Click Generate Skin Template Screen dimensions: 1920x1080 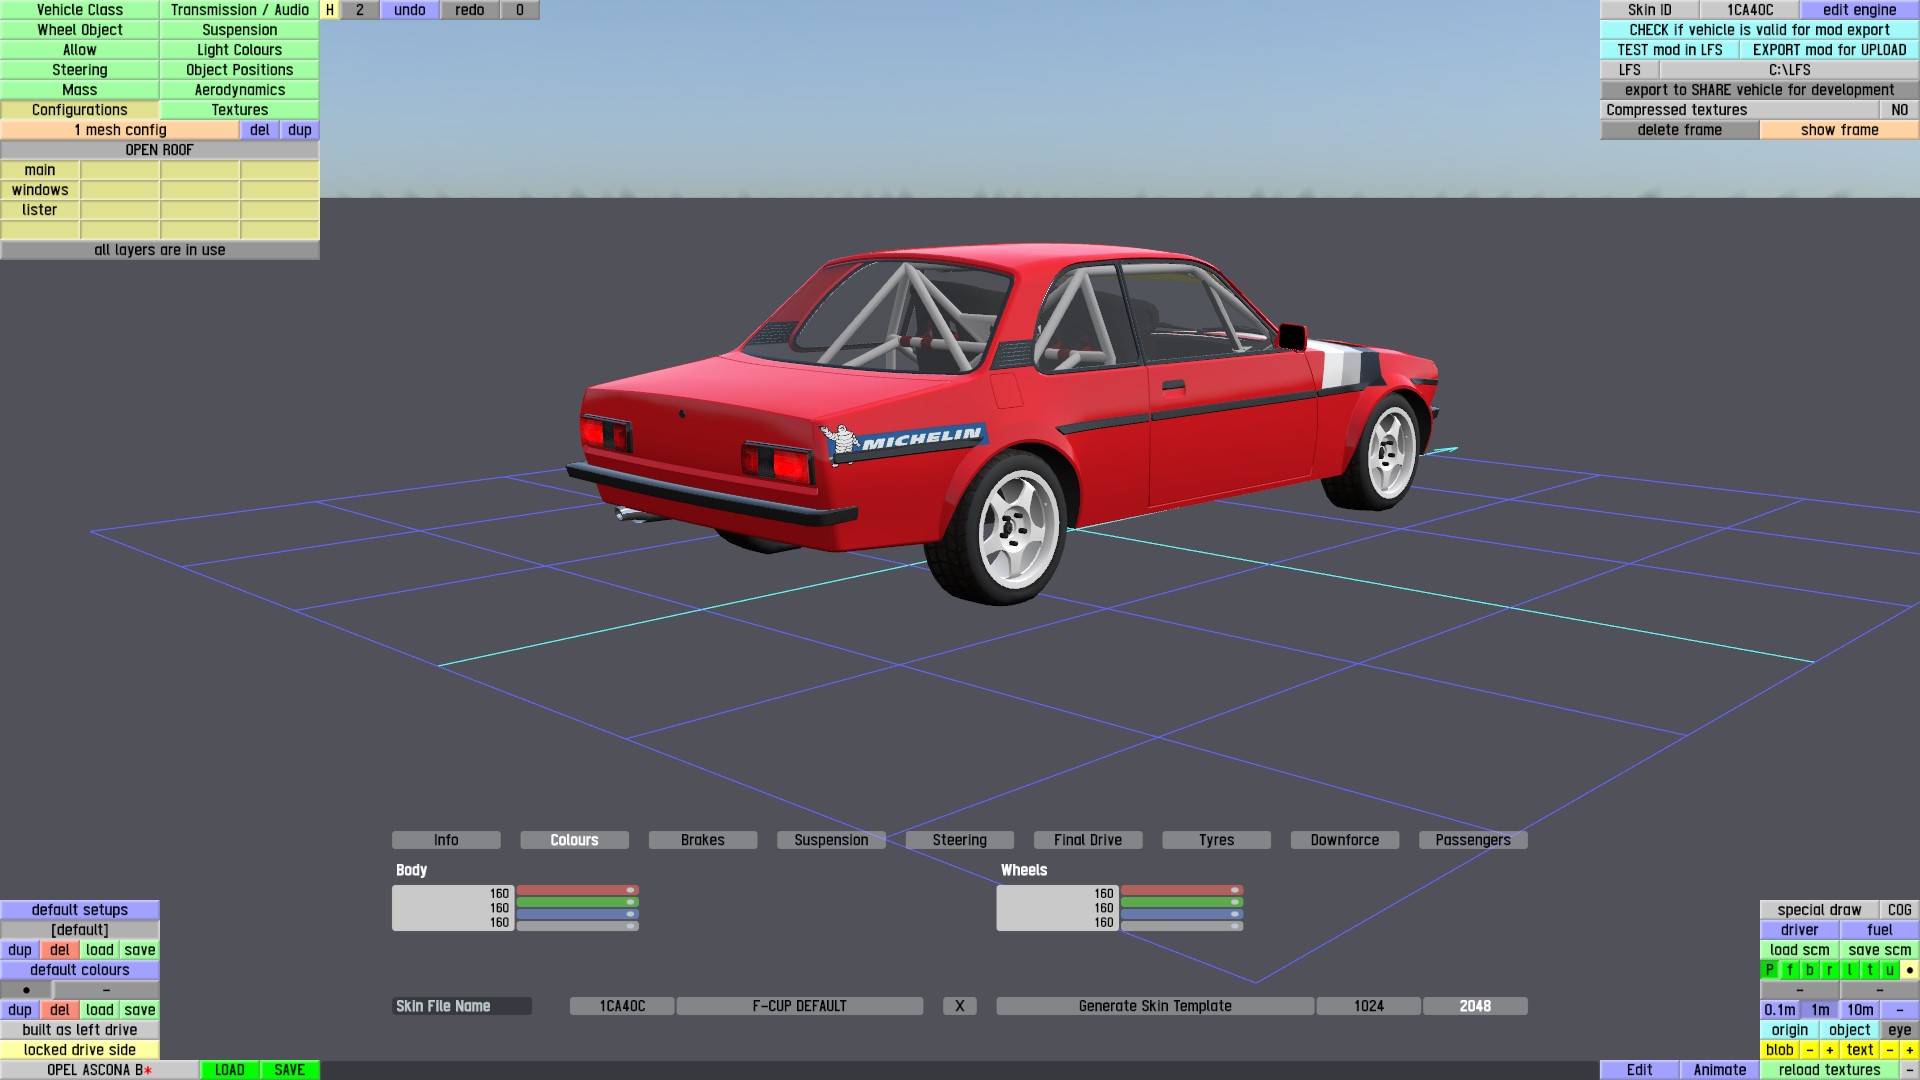coord(1155,1006)
